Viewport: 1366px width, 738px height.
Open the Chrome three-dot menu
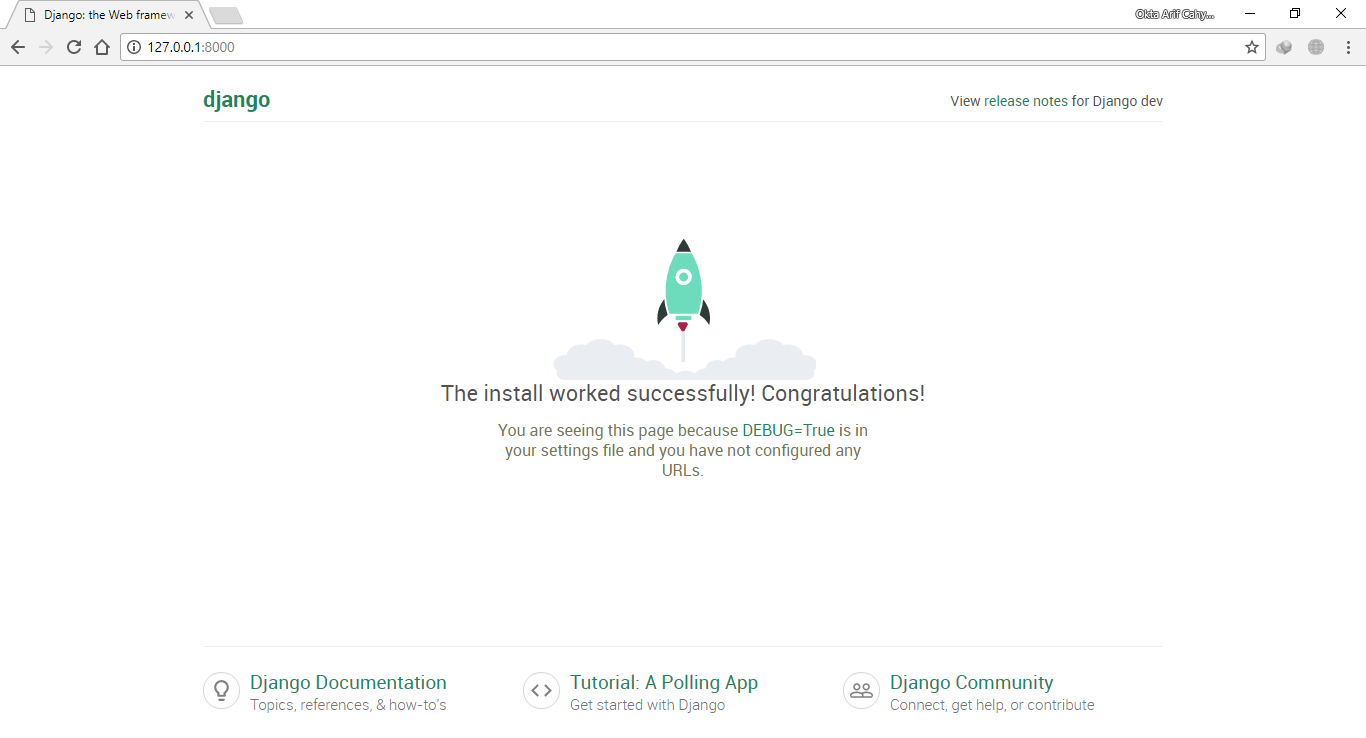point(1347,47)
